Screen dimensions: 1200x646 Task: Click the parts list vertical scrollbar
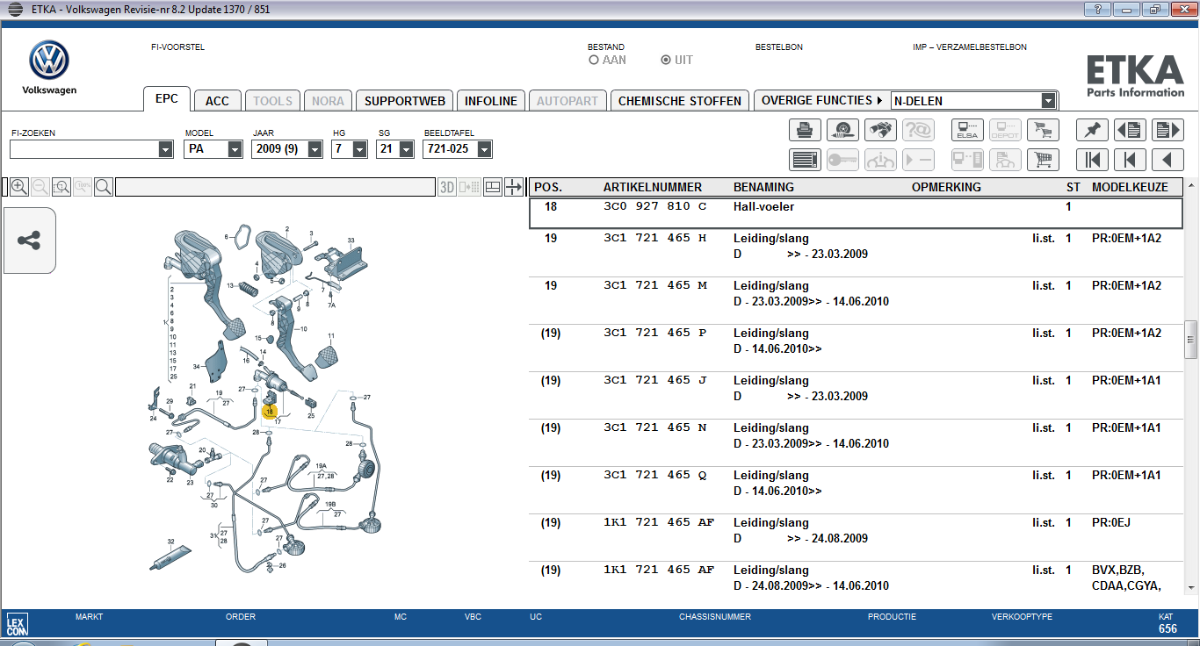1190,340
